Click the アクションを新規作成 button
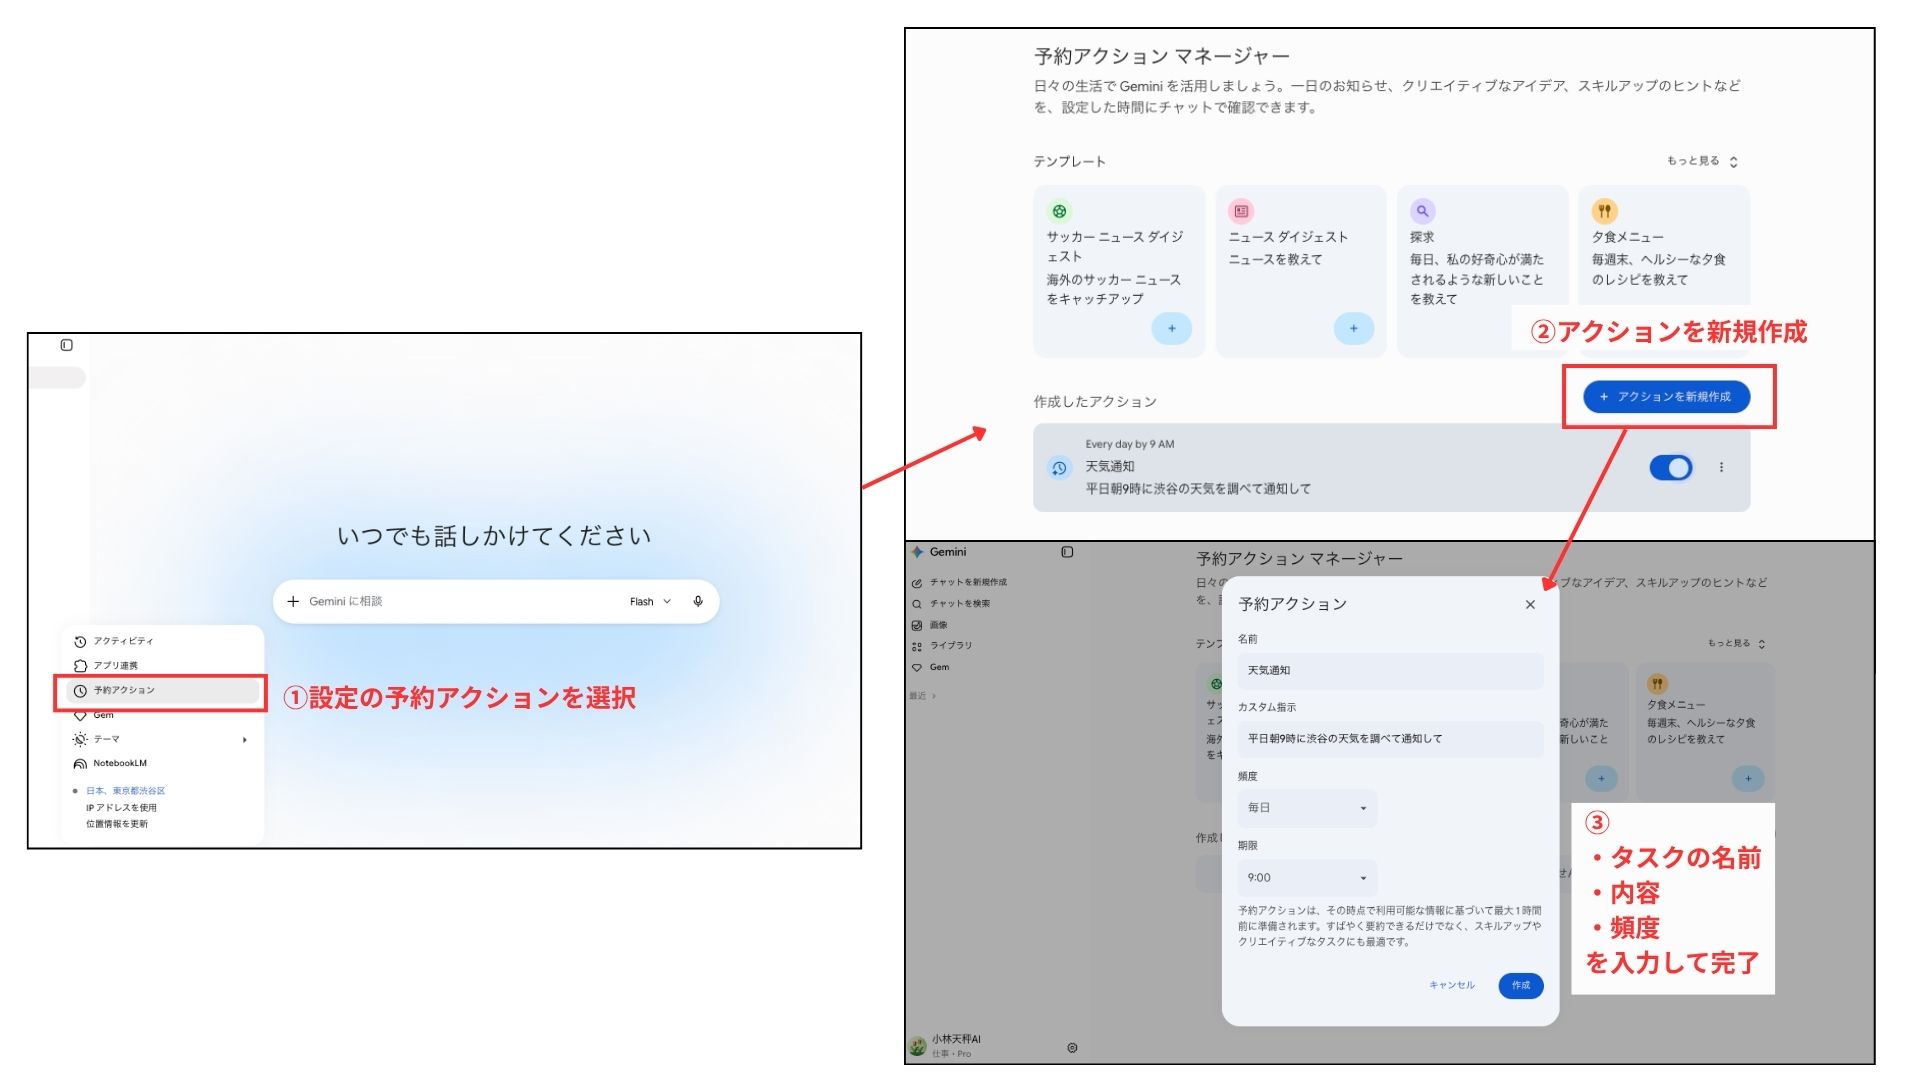Image resolution: width=1920 pixels, height=1080 pixels. [x=1666, y=397]
